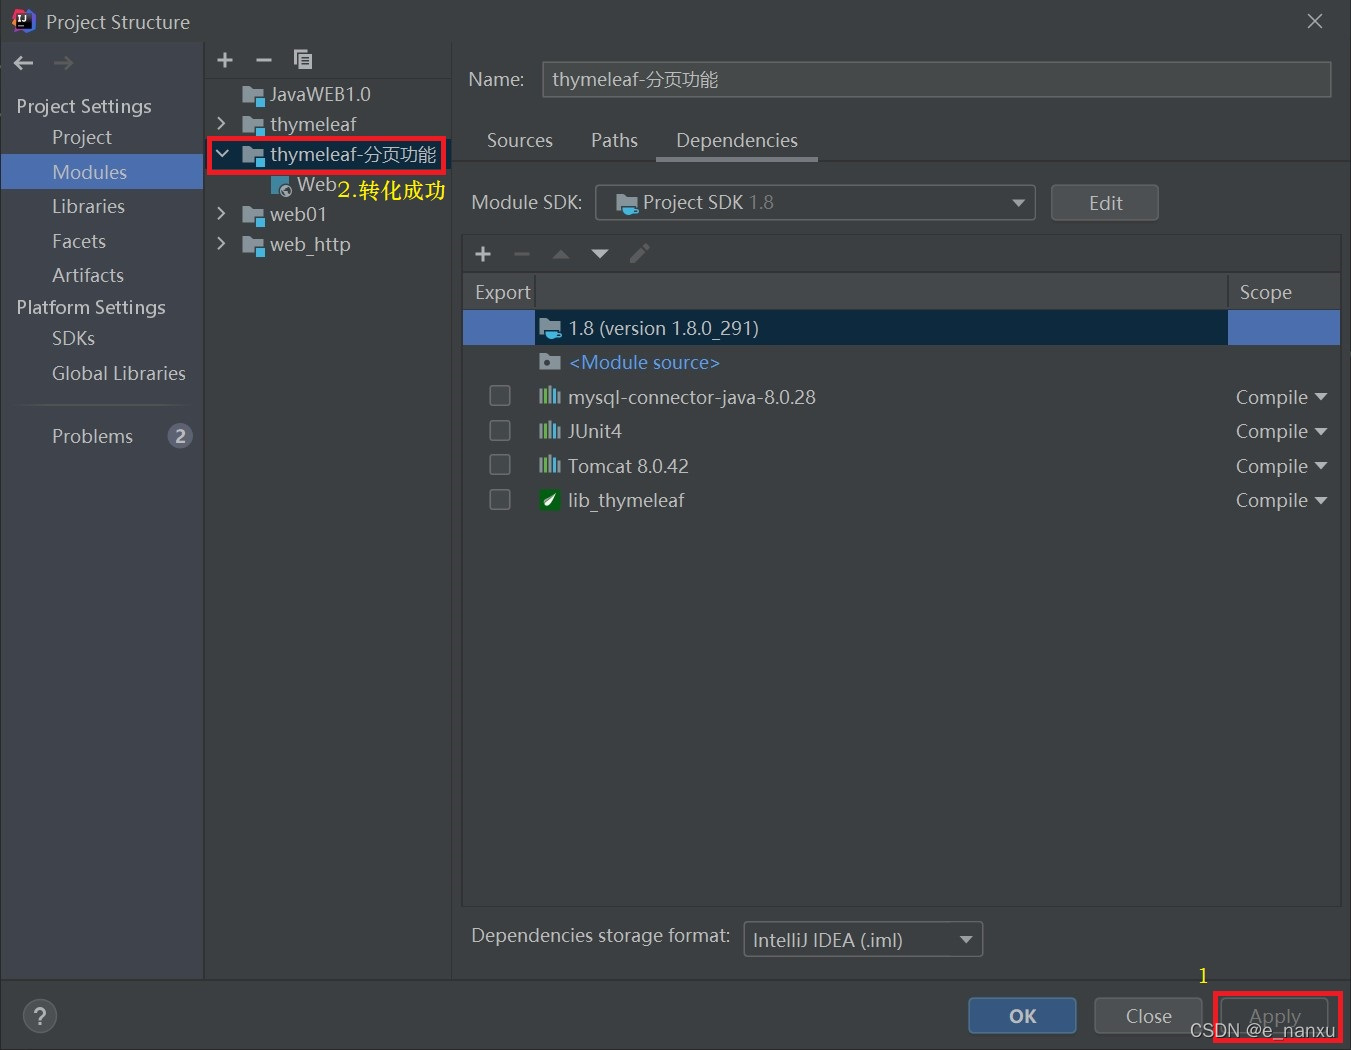This screenshot has width=1351, height=1050.
Task: Select Modules in the sidebar
Action: point(102,172)
